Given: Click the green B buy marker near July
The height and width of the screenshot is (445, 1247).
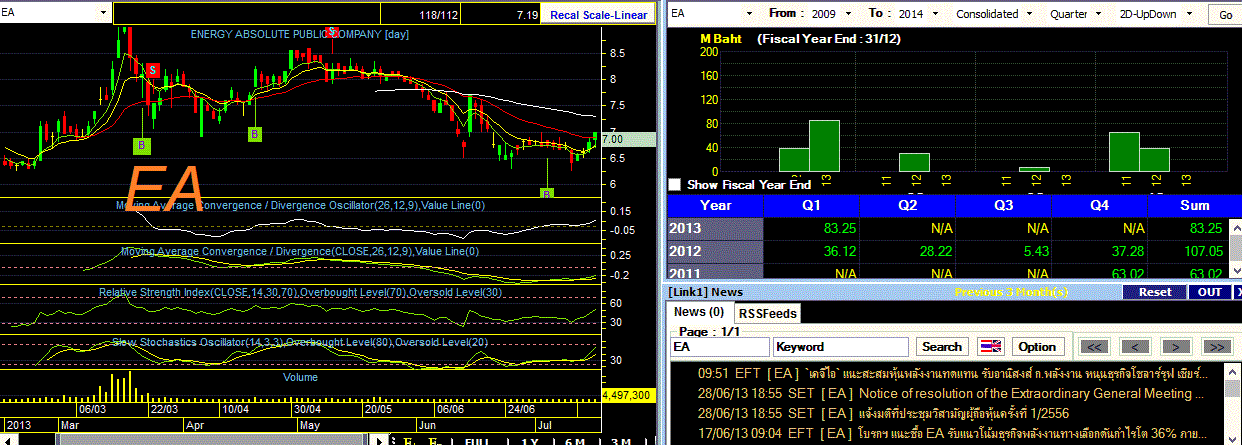Looking at the screenshot, I should 547,193.
